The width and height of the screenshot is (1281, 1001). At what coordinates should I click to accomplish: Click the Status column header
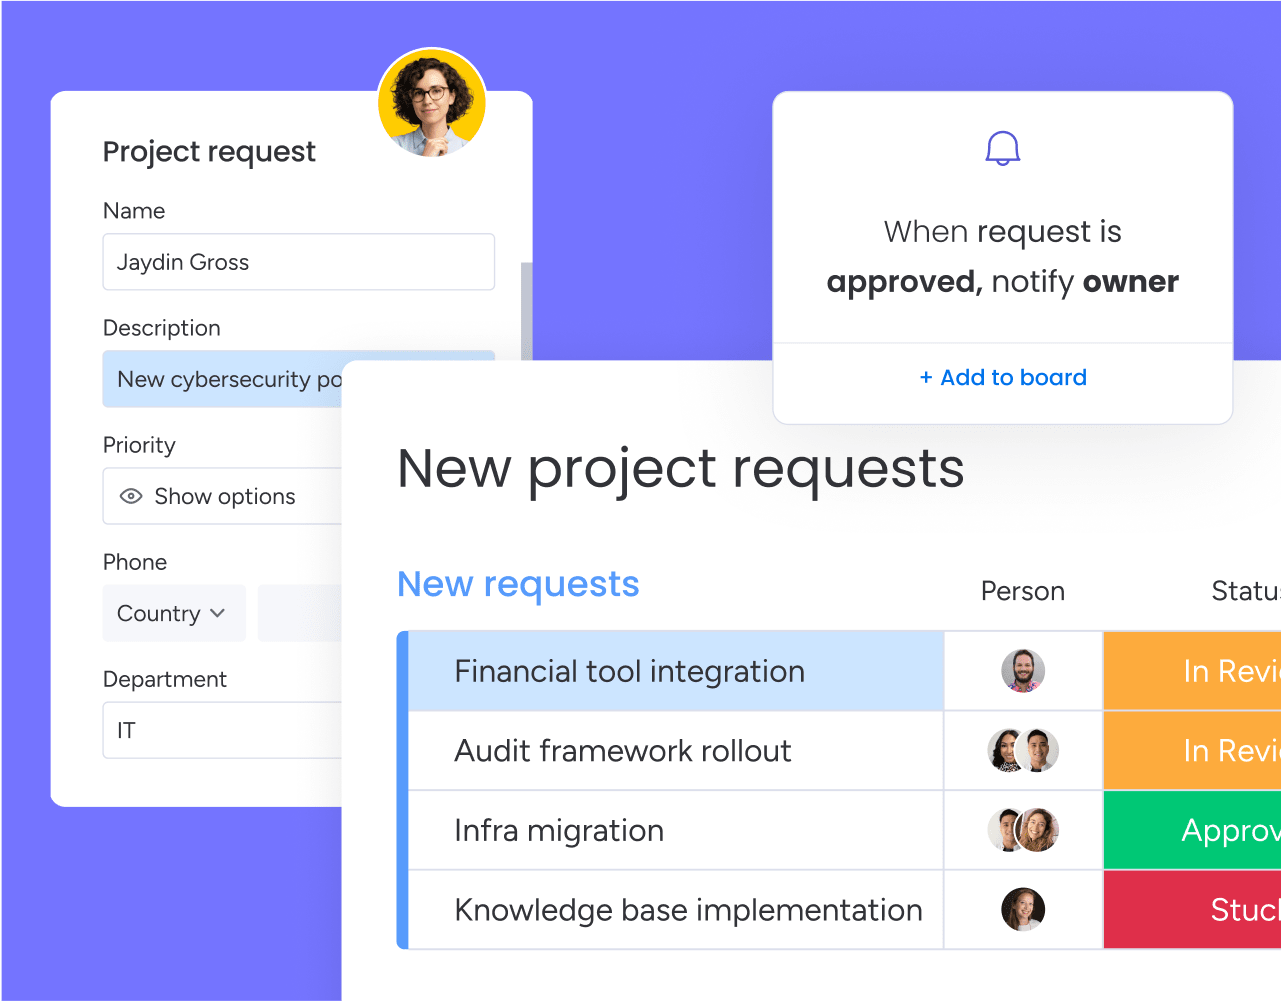tap(1244, 592)
